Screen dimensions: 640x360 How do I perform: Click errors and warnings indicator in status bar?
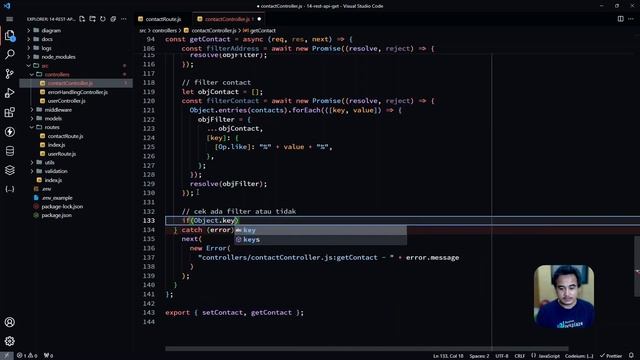click(x=27, y=356)
